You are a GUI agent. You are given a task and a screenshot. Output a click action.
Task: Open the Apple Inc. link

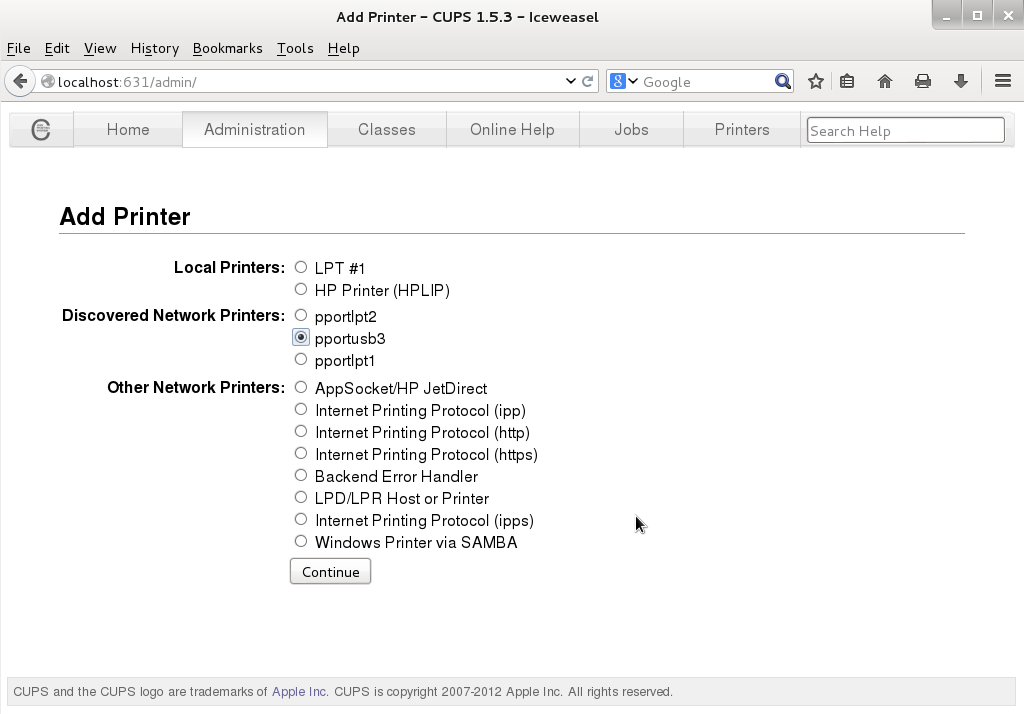pos(300,692)
